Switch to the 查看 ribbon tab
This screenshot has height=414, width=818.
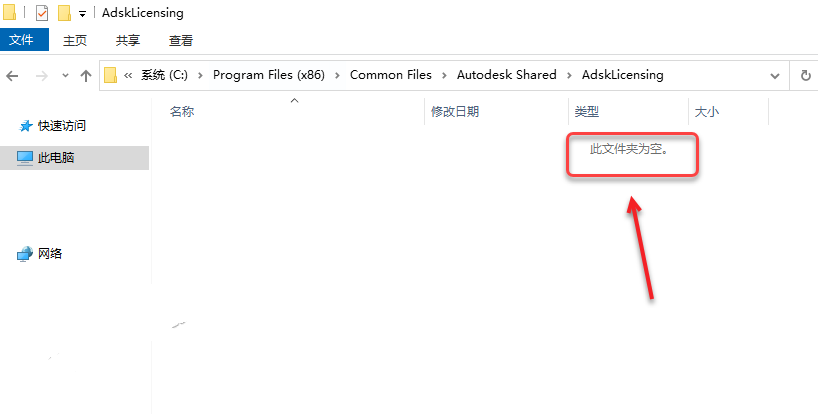click(181, 40)
